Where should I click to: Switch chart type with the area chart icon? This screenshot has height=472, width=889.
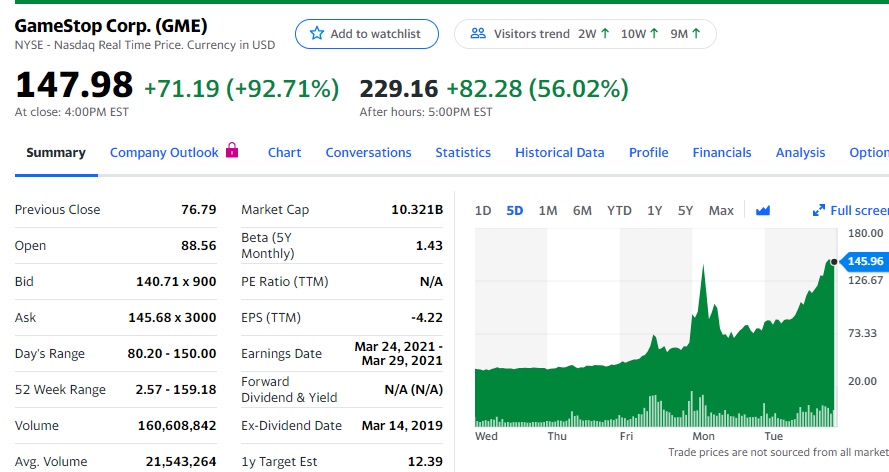coord(763,211)
